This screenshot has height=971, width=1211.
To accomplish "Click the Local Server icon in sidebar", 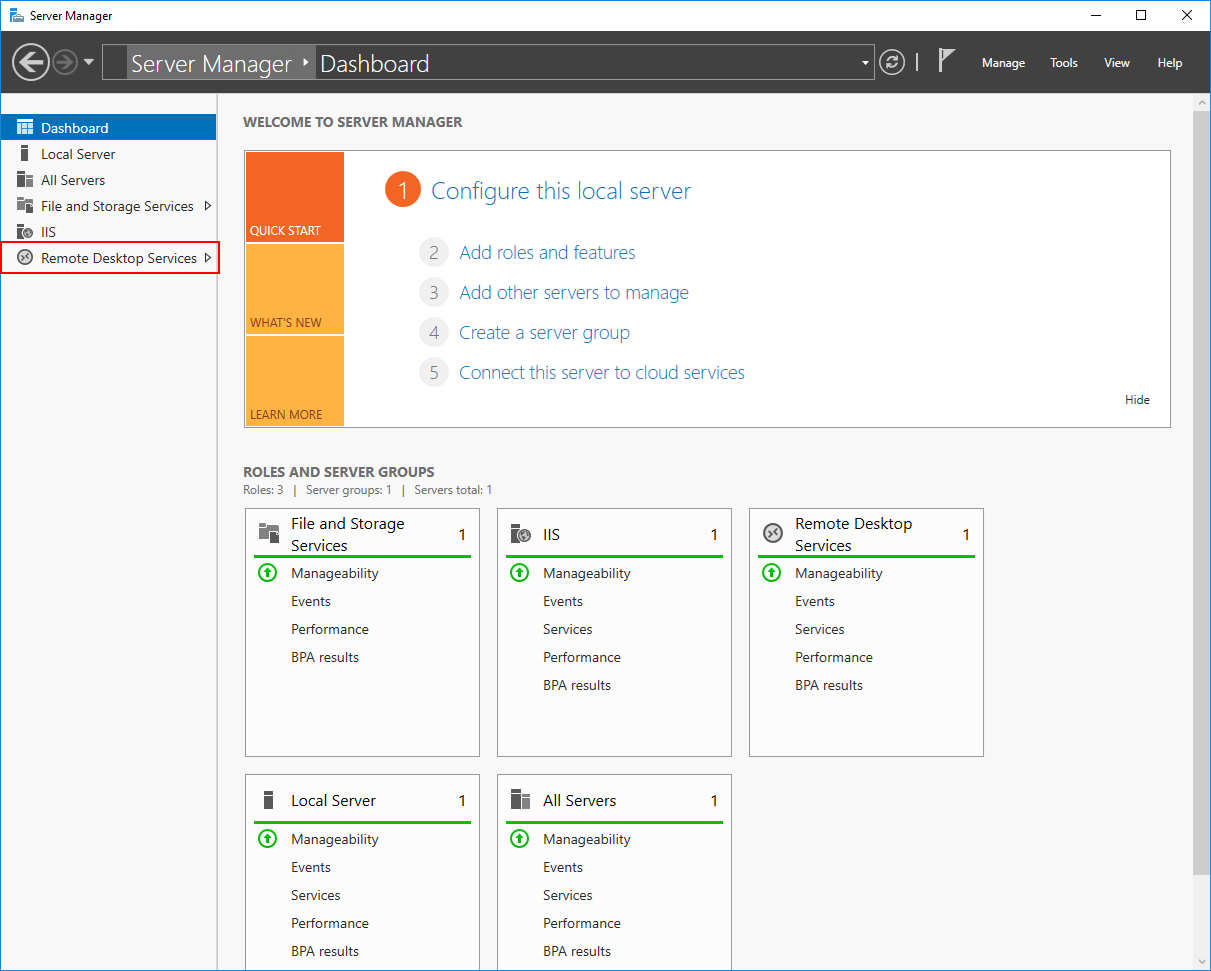I will point(25,154).
